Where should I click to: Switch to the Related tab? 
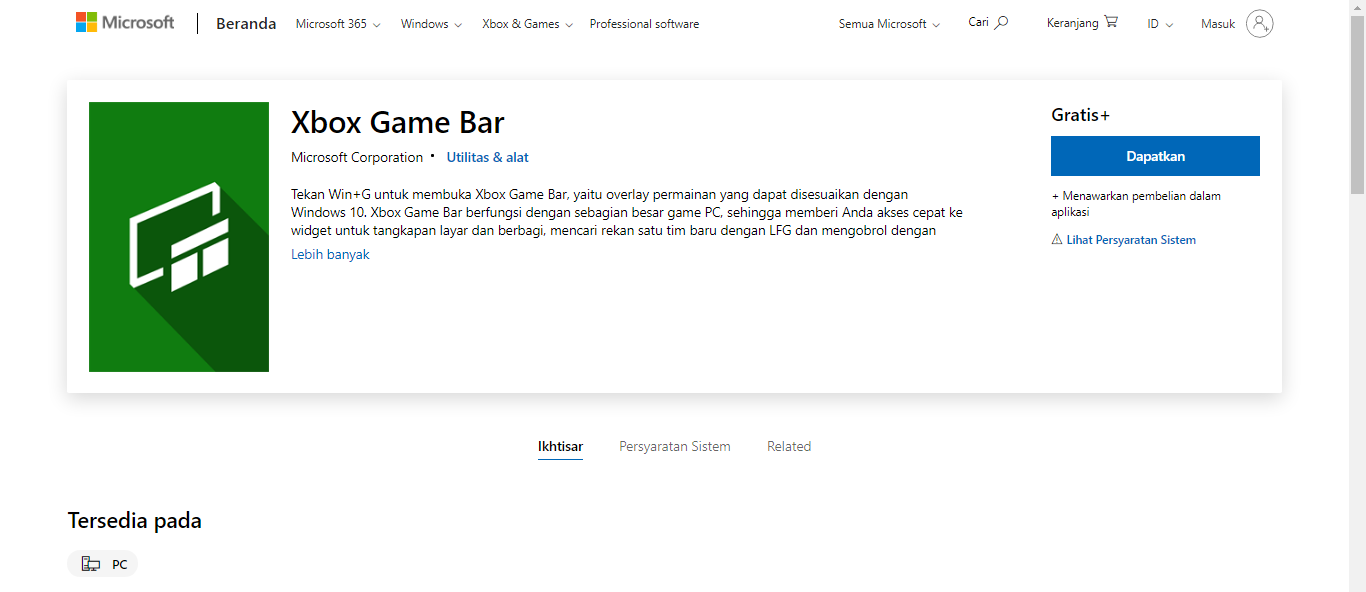coord(789,447)
